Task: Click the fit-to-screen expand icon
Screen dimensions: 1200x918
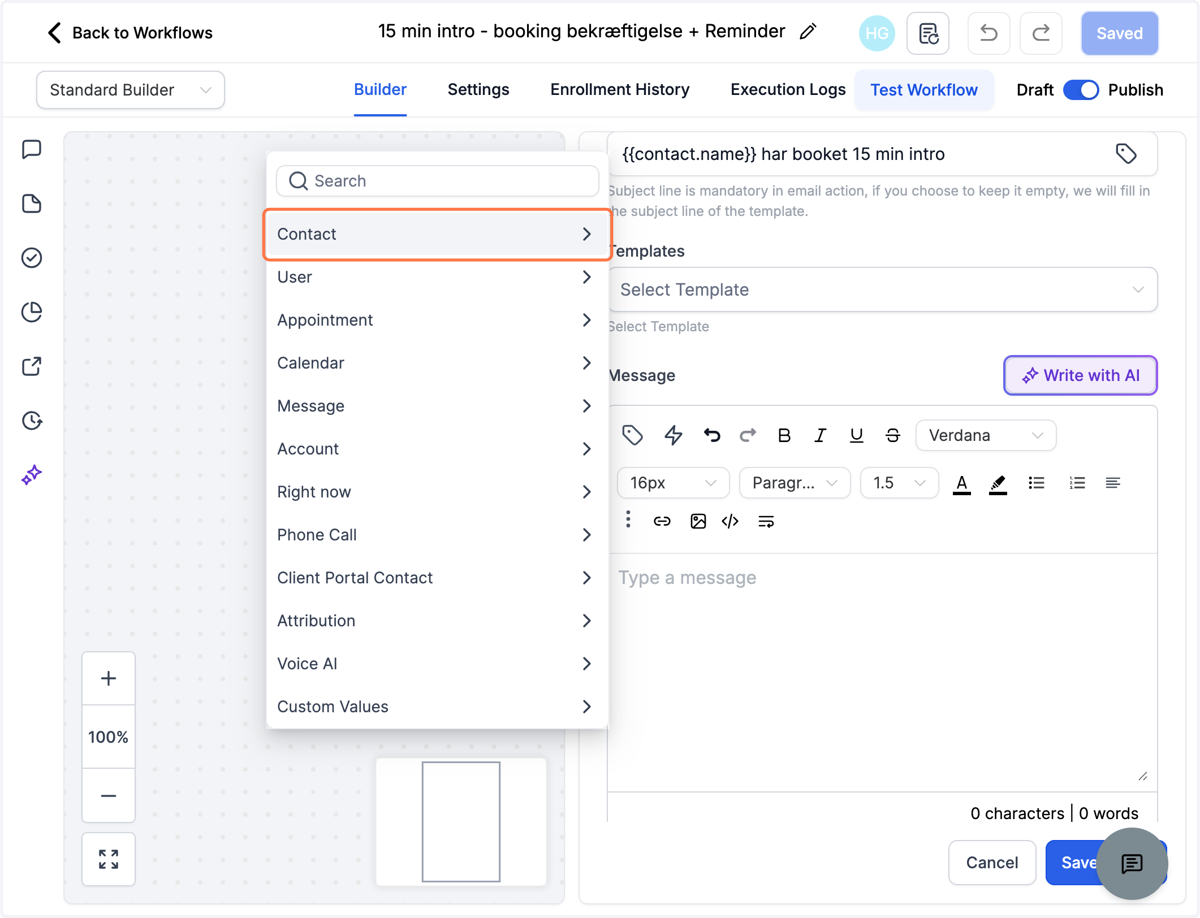Action: [109, 859]
